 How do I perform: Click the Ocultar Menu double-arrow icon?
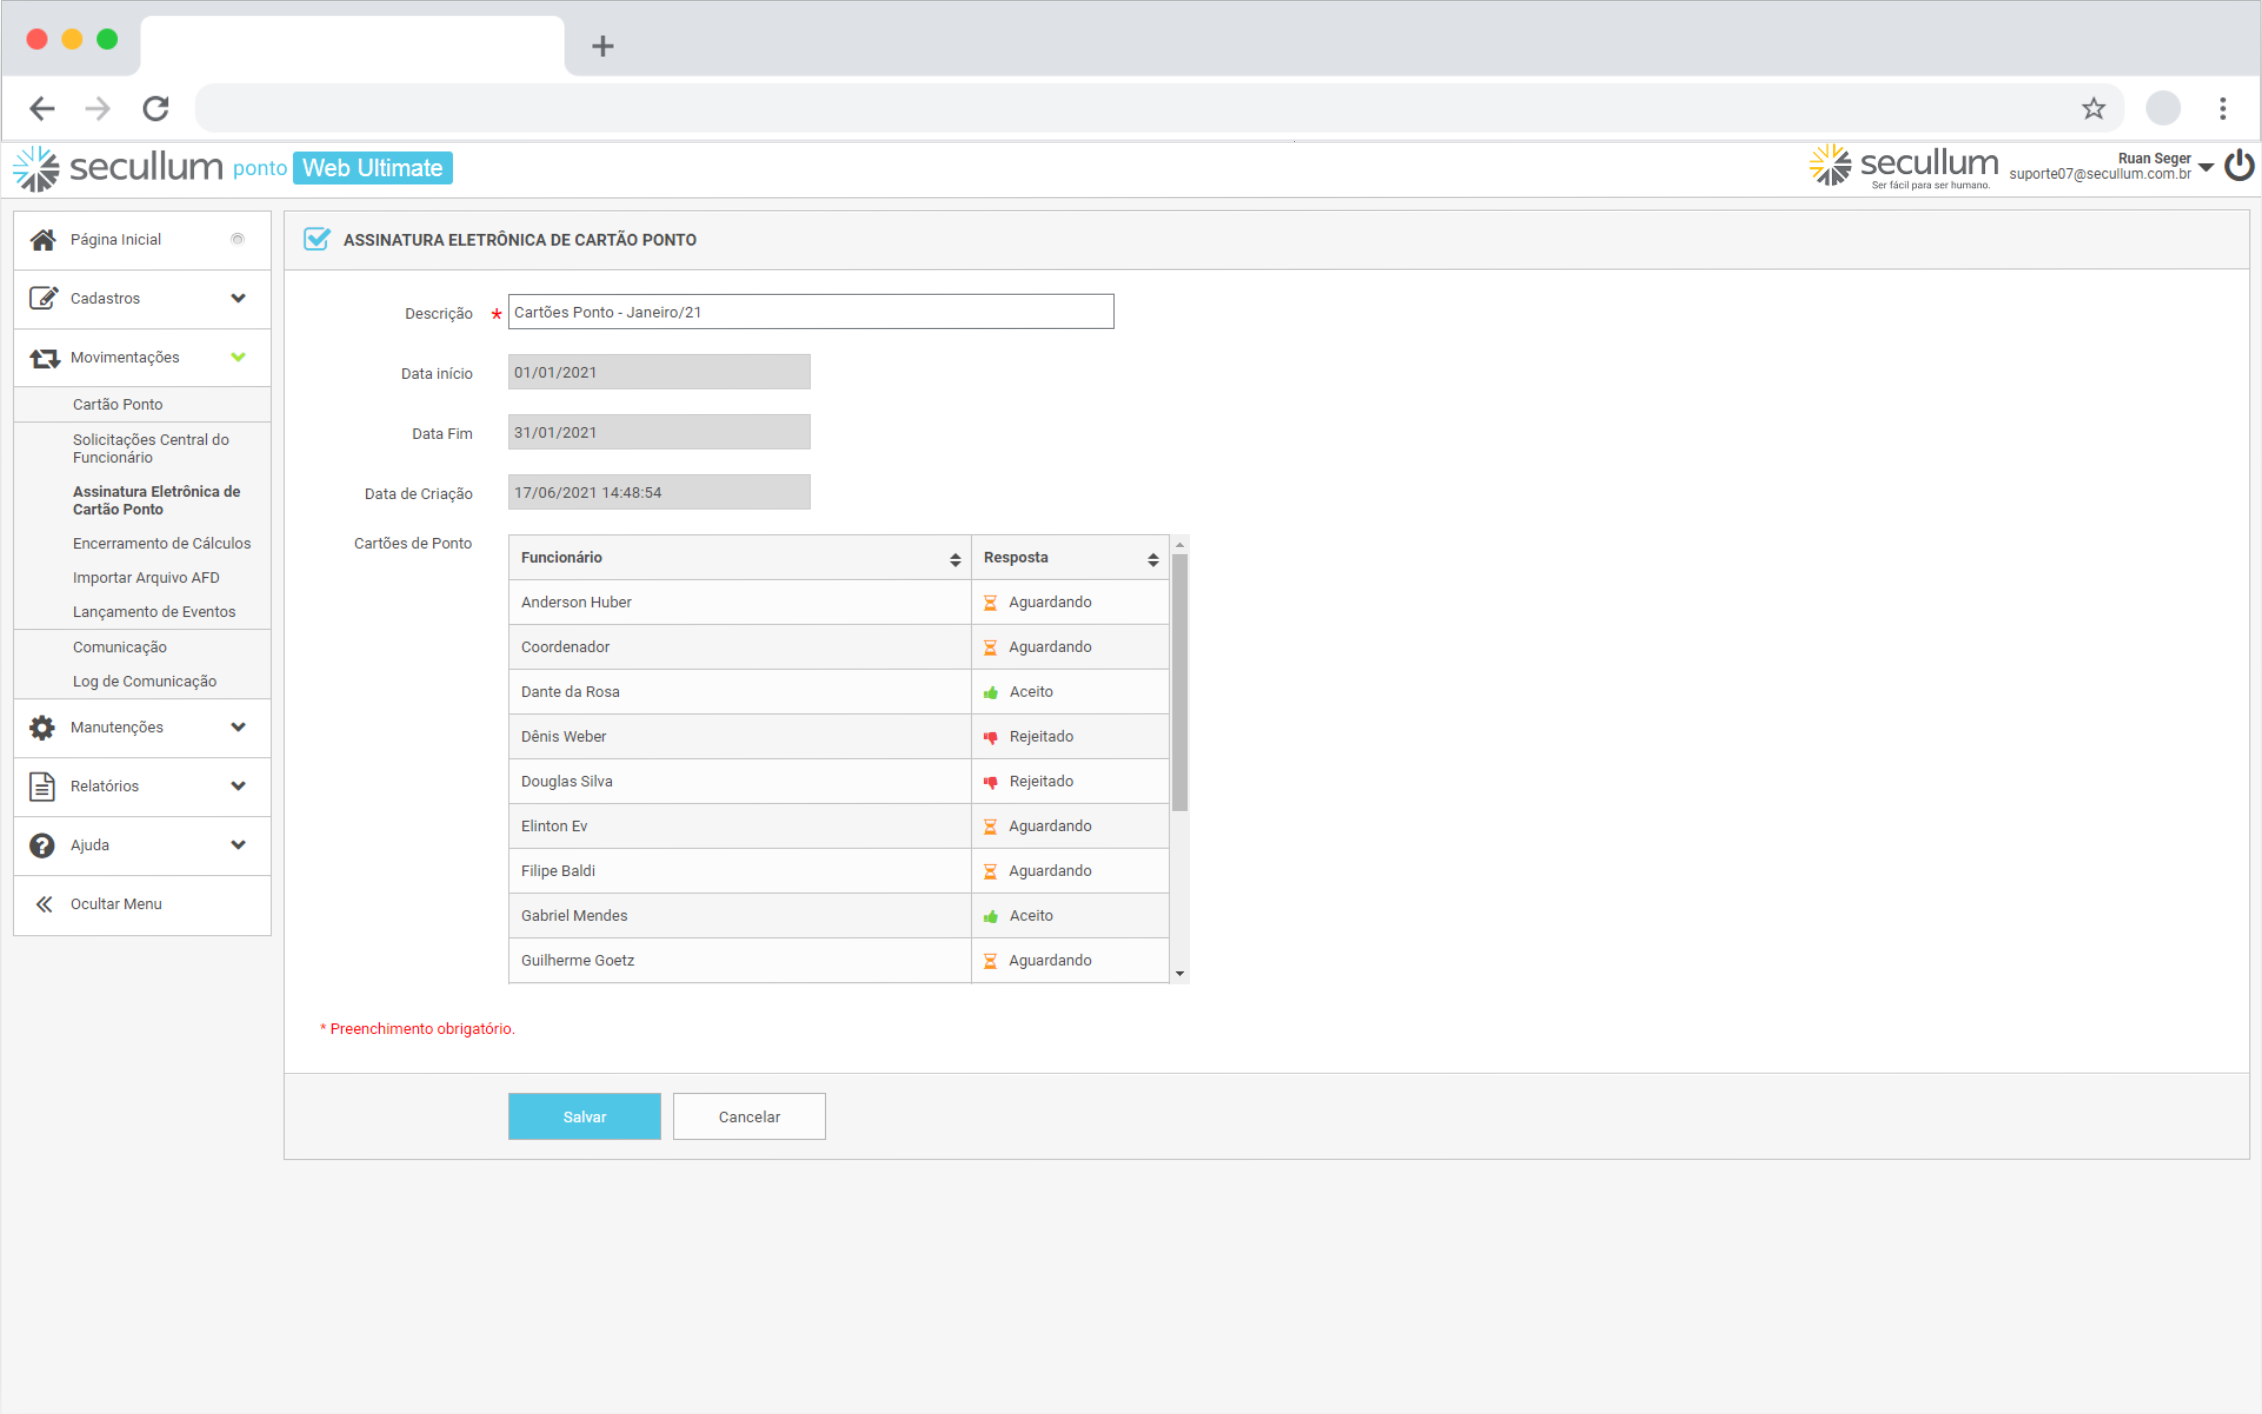(44, 904)
